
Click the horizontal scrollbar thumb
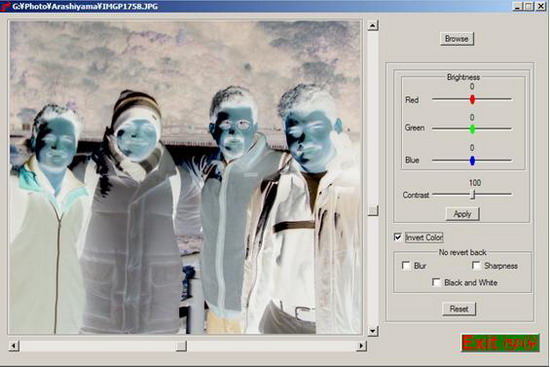(x=181, y=346)
